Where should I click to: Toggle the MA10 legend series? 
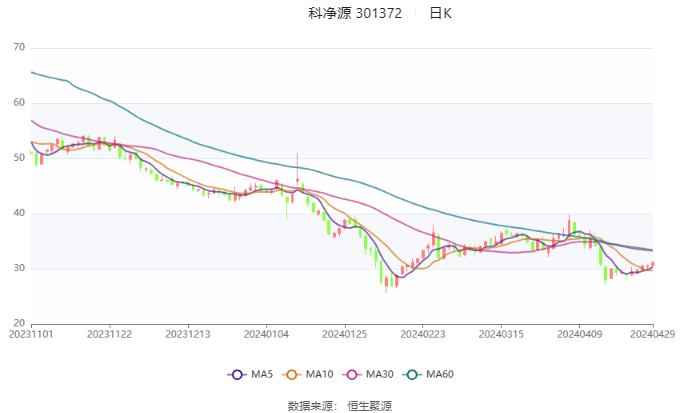click(307, 374)
